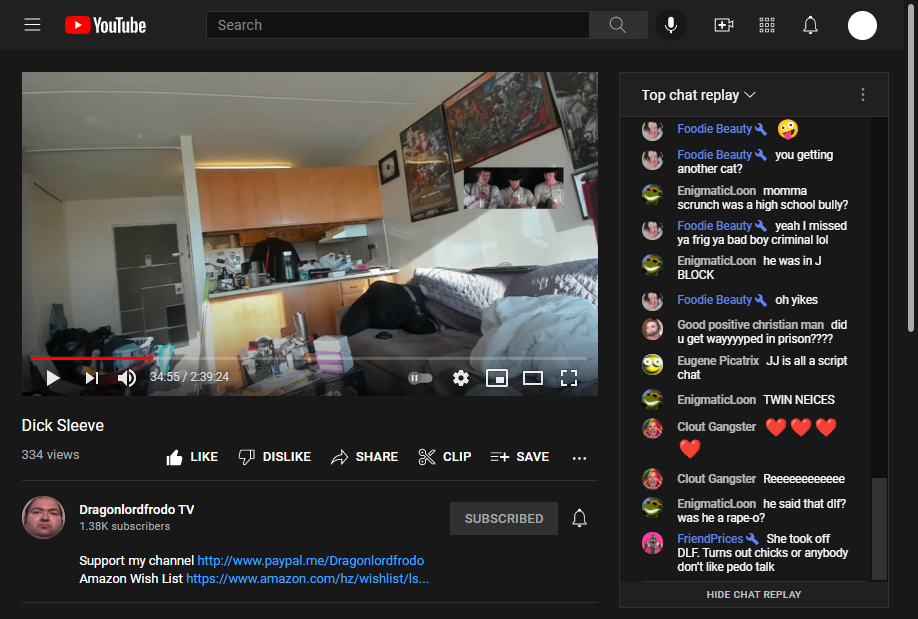Click Good positive christian man username

(x=750, y=325)
